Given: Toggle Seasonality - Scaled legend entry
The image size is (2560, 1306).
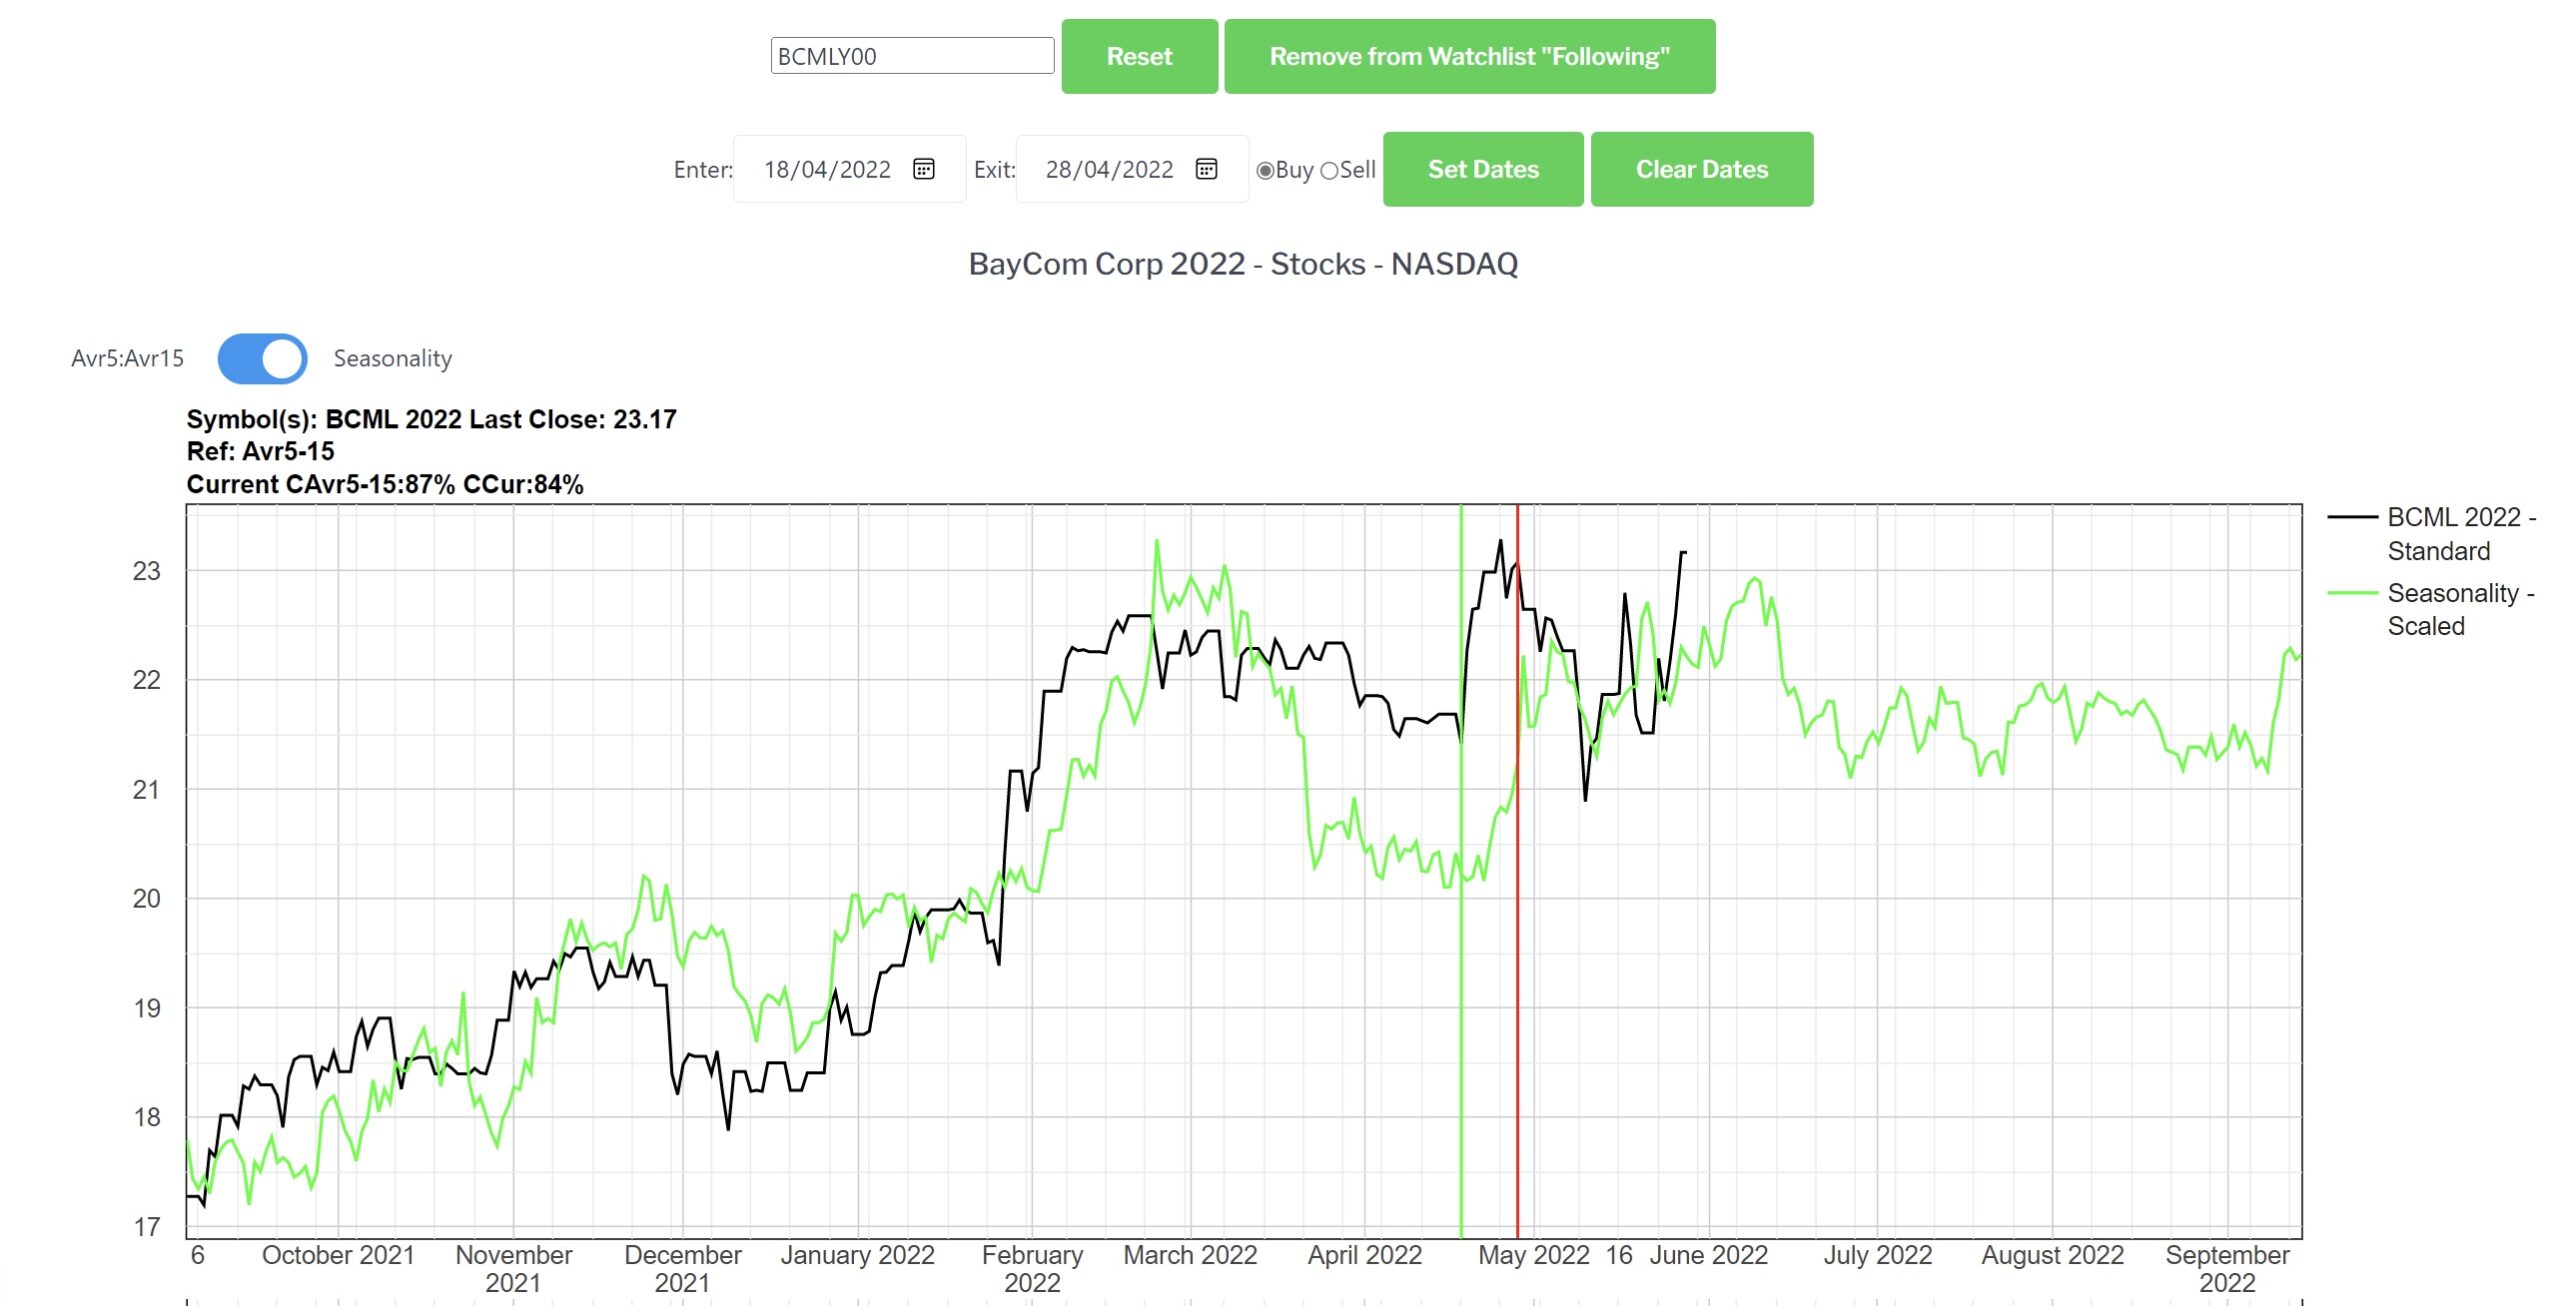Looking at the screenshot, I should [x=2432, y=609].
